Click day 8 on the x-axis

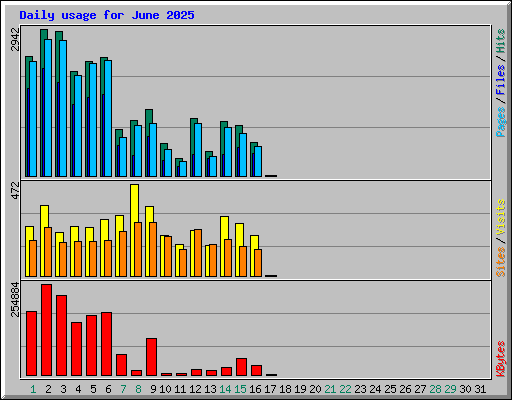138,389
